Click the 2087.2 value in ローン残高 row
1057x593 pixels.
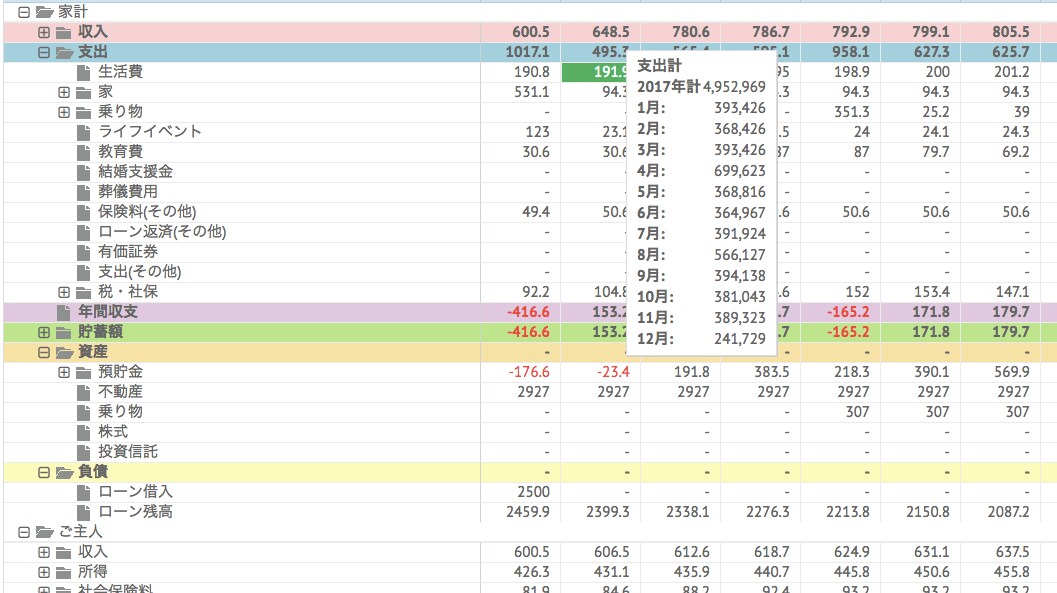click(x=1008, y=512)
